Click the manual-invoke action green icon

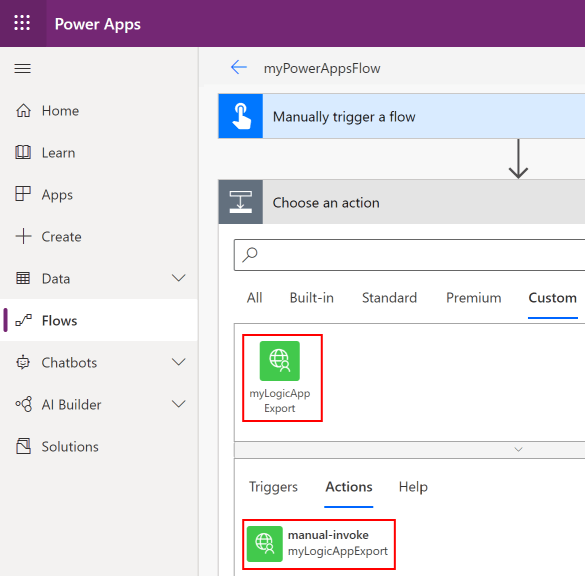pos(265,544)
